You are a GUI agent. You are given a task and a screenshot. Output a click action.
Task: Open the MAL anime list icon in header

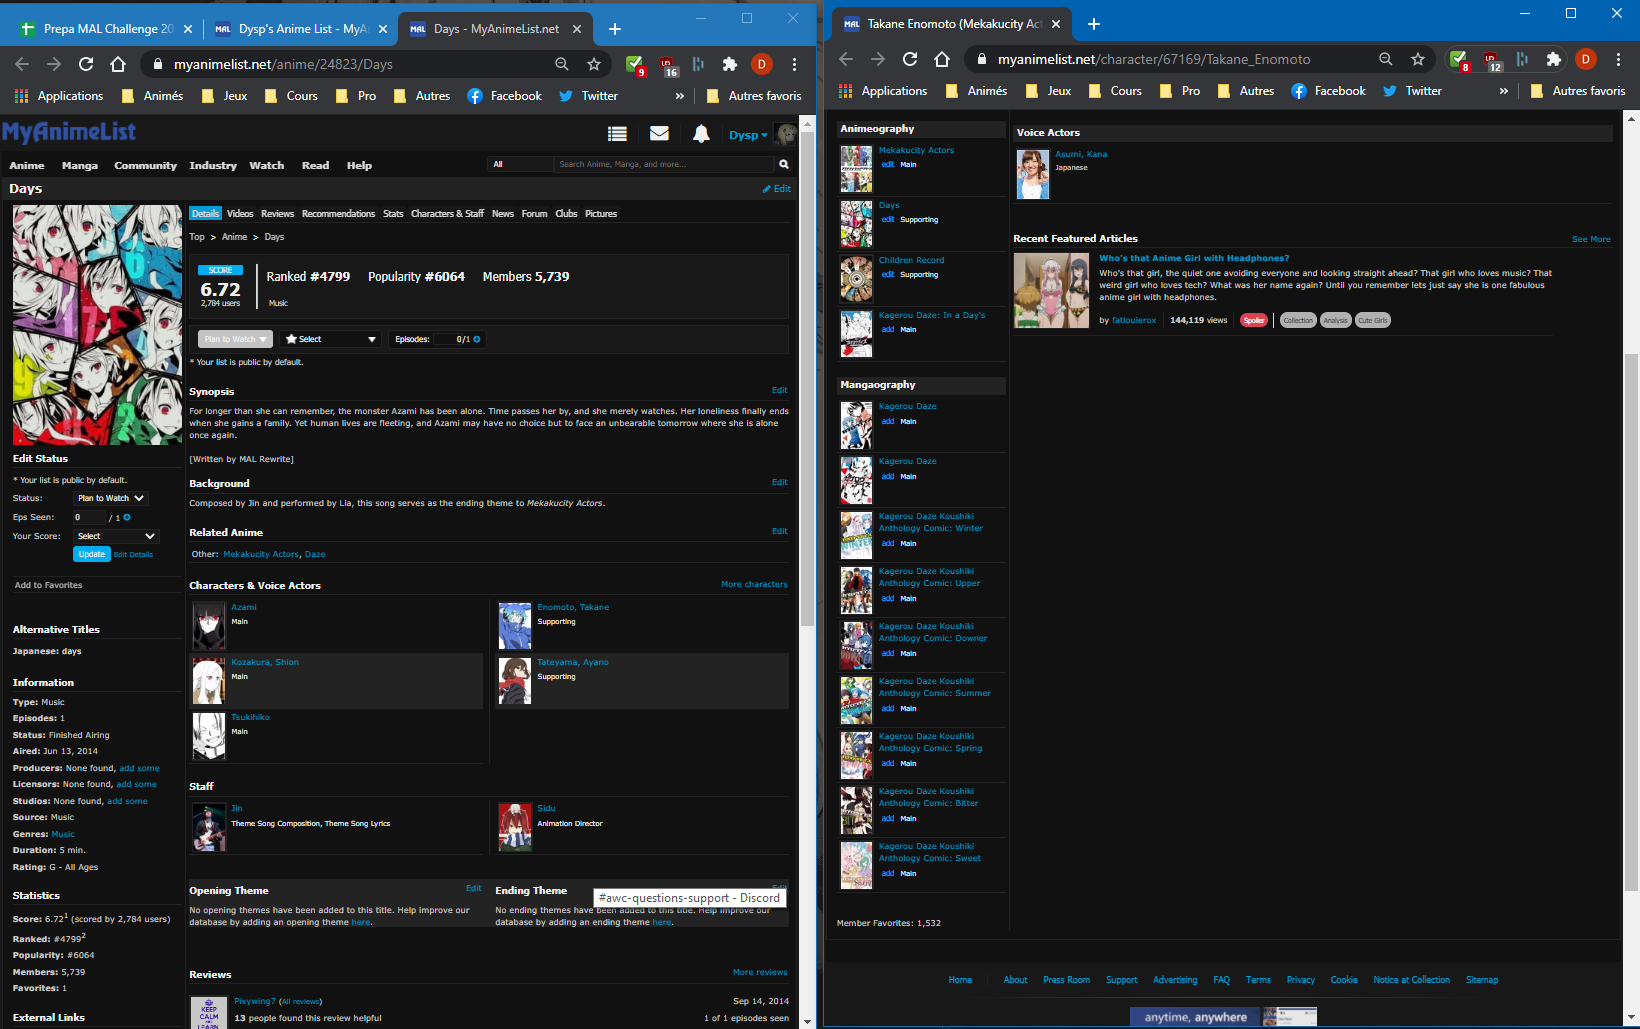coord(617,134)
